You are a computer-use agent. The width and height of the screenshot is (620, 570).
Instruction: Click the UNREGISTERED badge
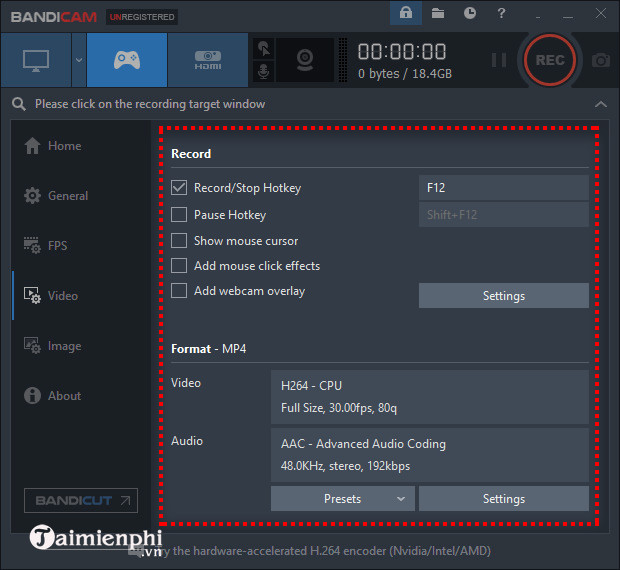[142, 17]
